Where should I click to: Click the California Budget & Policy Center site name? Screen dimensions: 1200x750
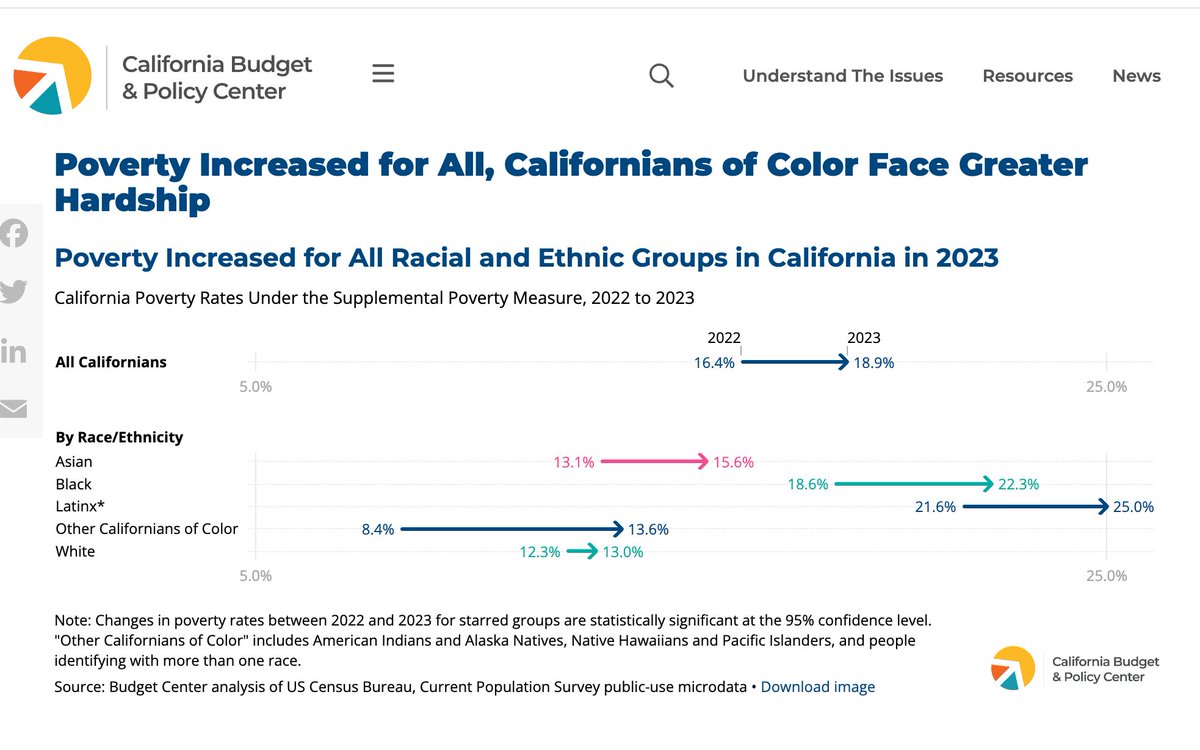point(217,78)
